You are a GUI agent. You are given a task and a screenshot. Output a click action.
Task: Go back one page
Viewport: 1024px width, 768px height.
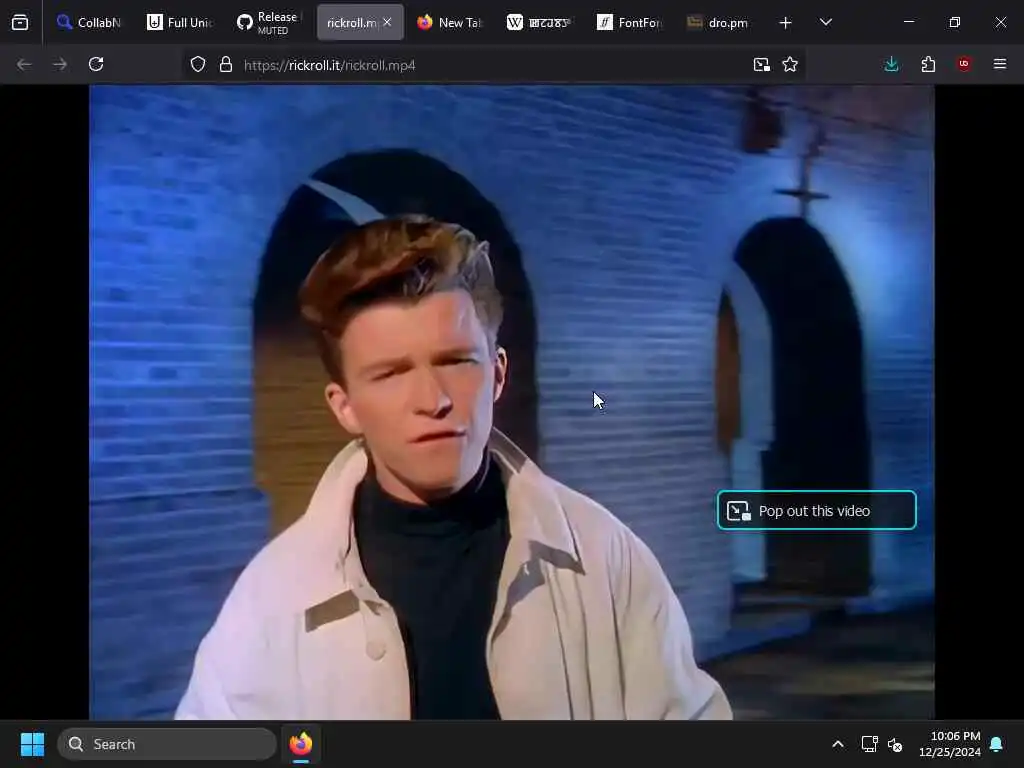(24, 64)
